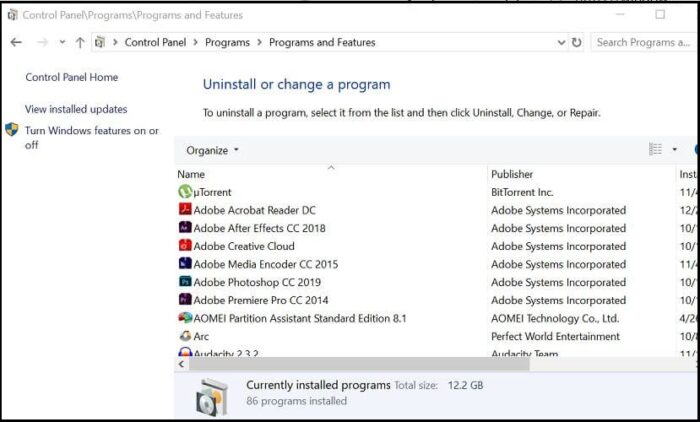Click the 86 programs installed text
700x422 pixels.
click(x=296, y=401)
